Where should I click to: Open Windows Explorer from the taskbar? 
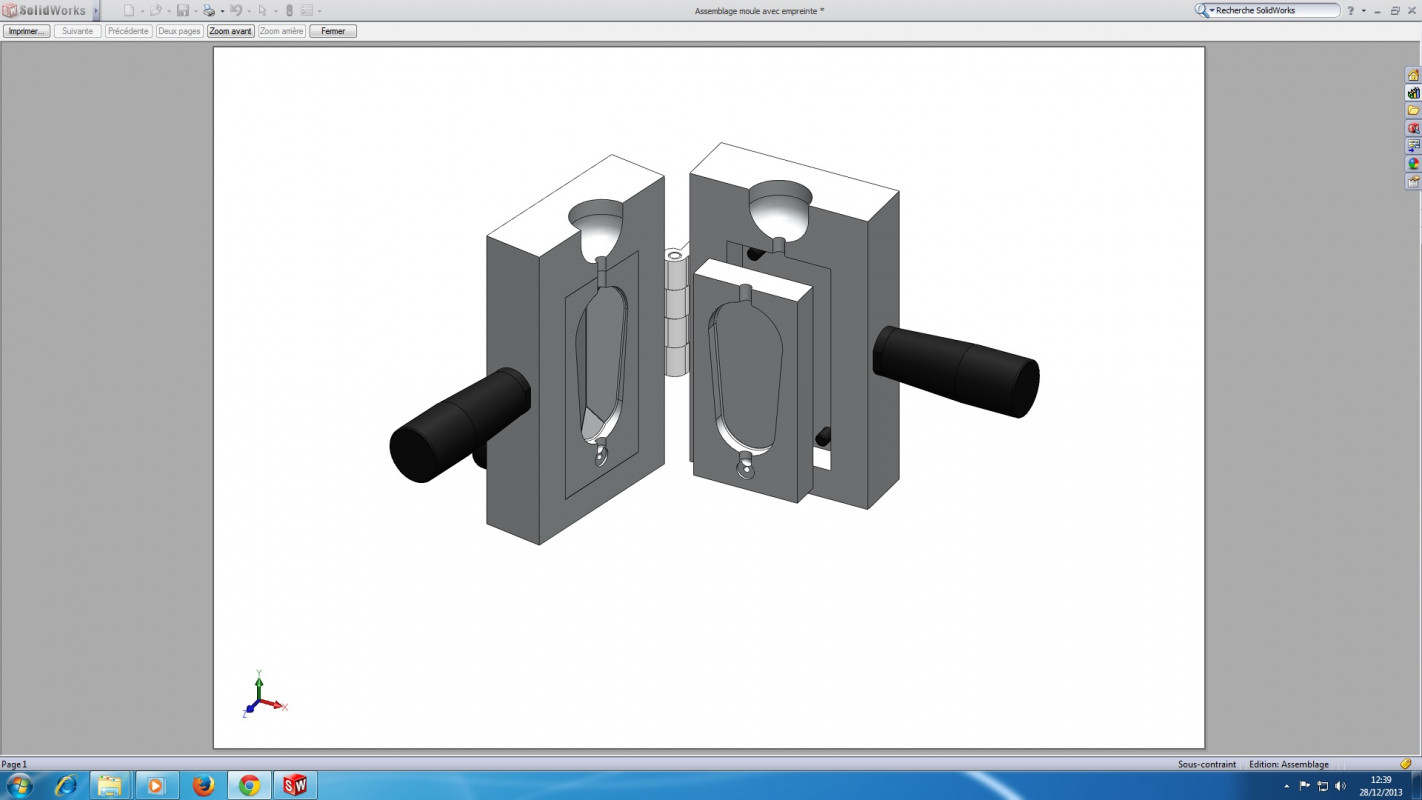[x=110, y=785]
